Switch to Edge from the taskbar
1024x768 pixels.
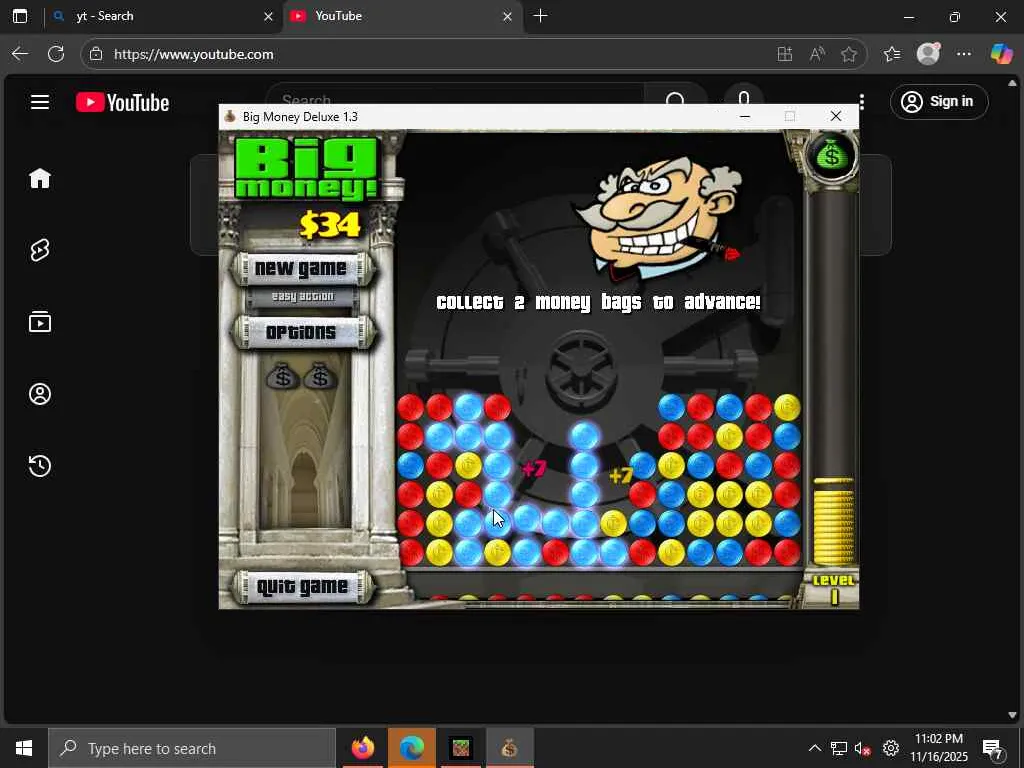click(411, 748)
